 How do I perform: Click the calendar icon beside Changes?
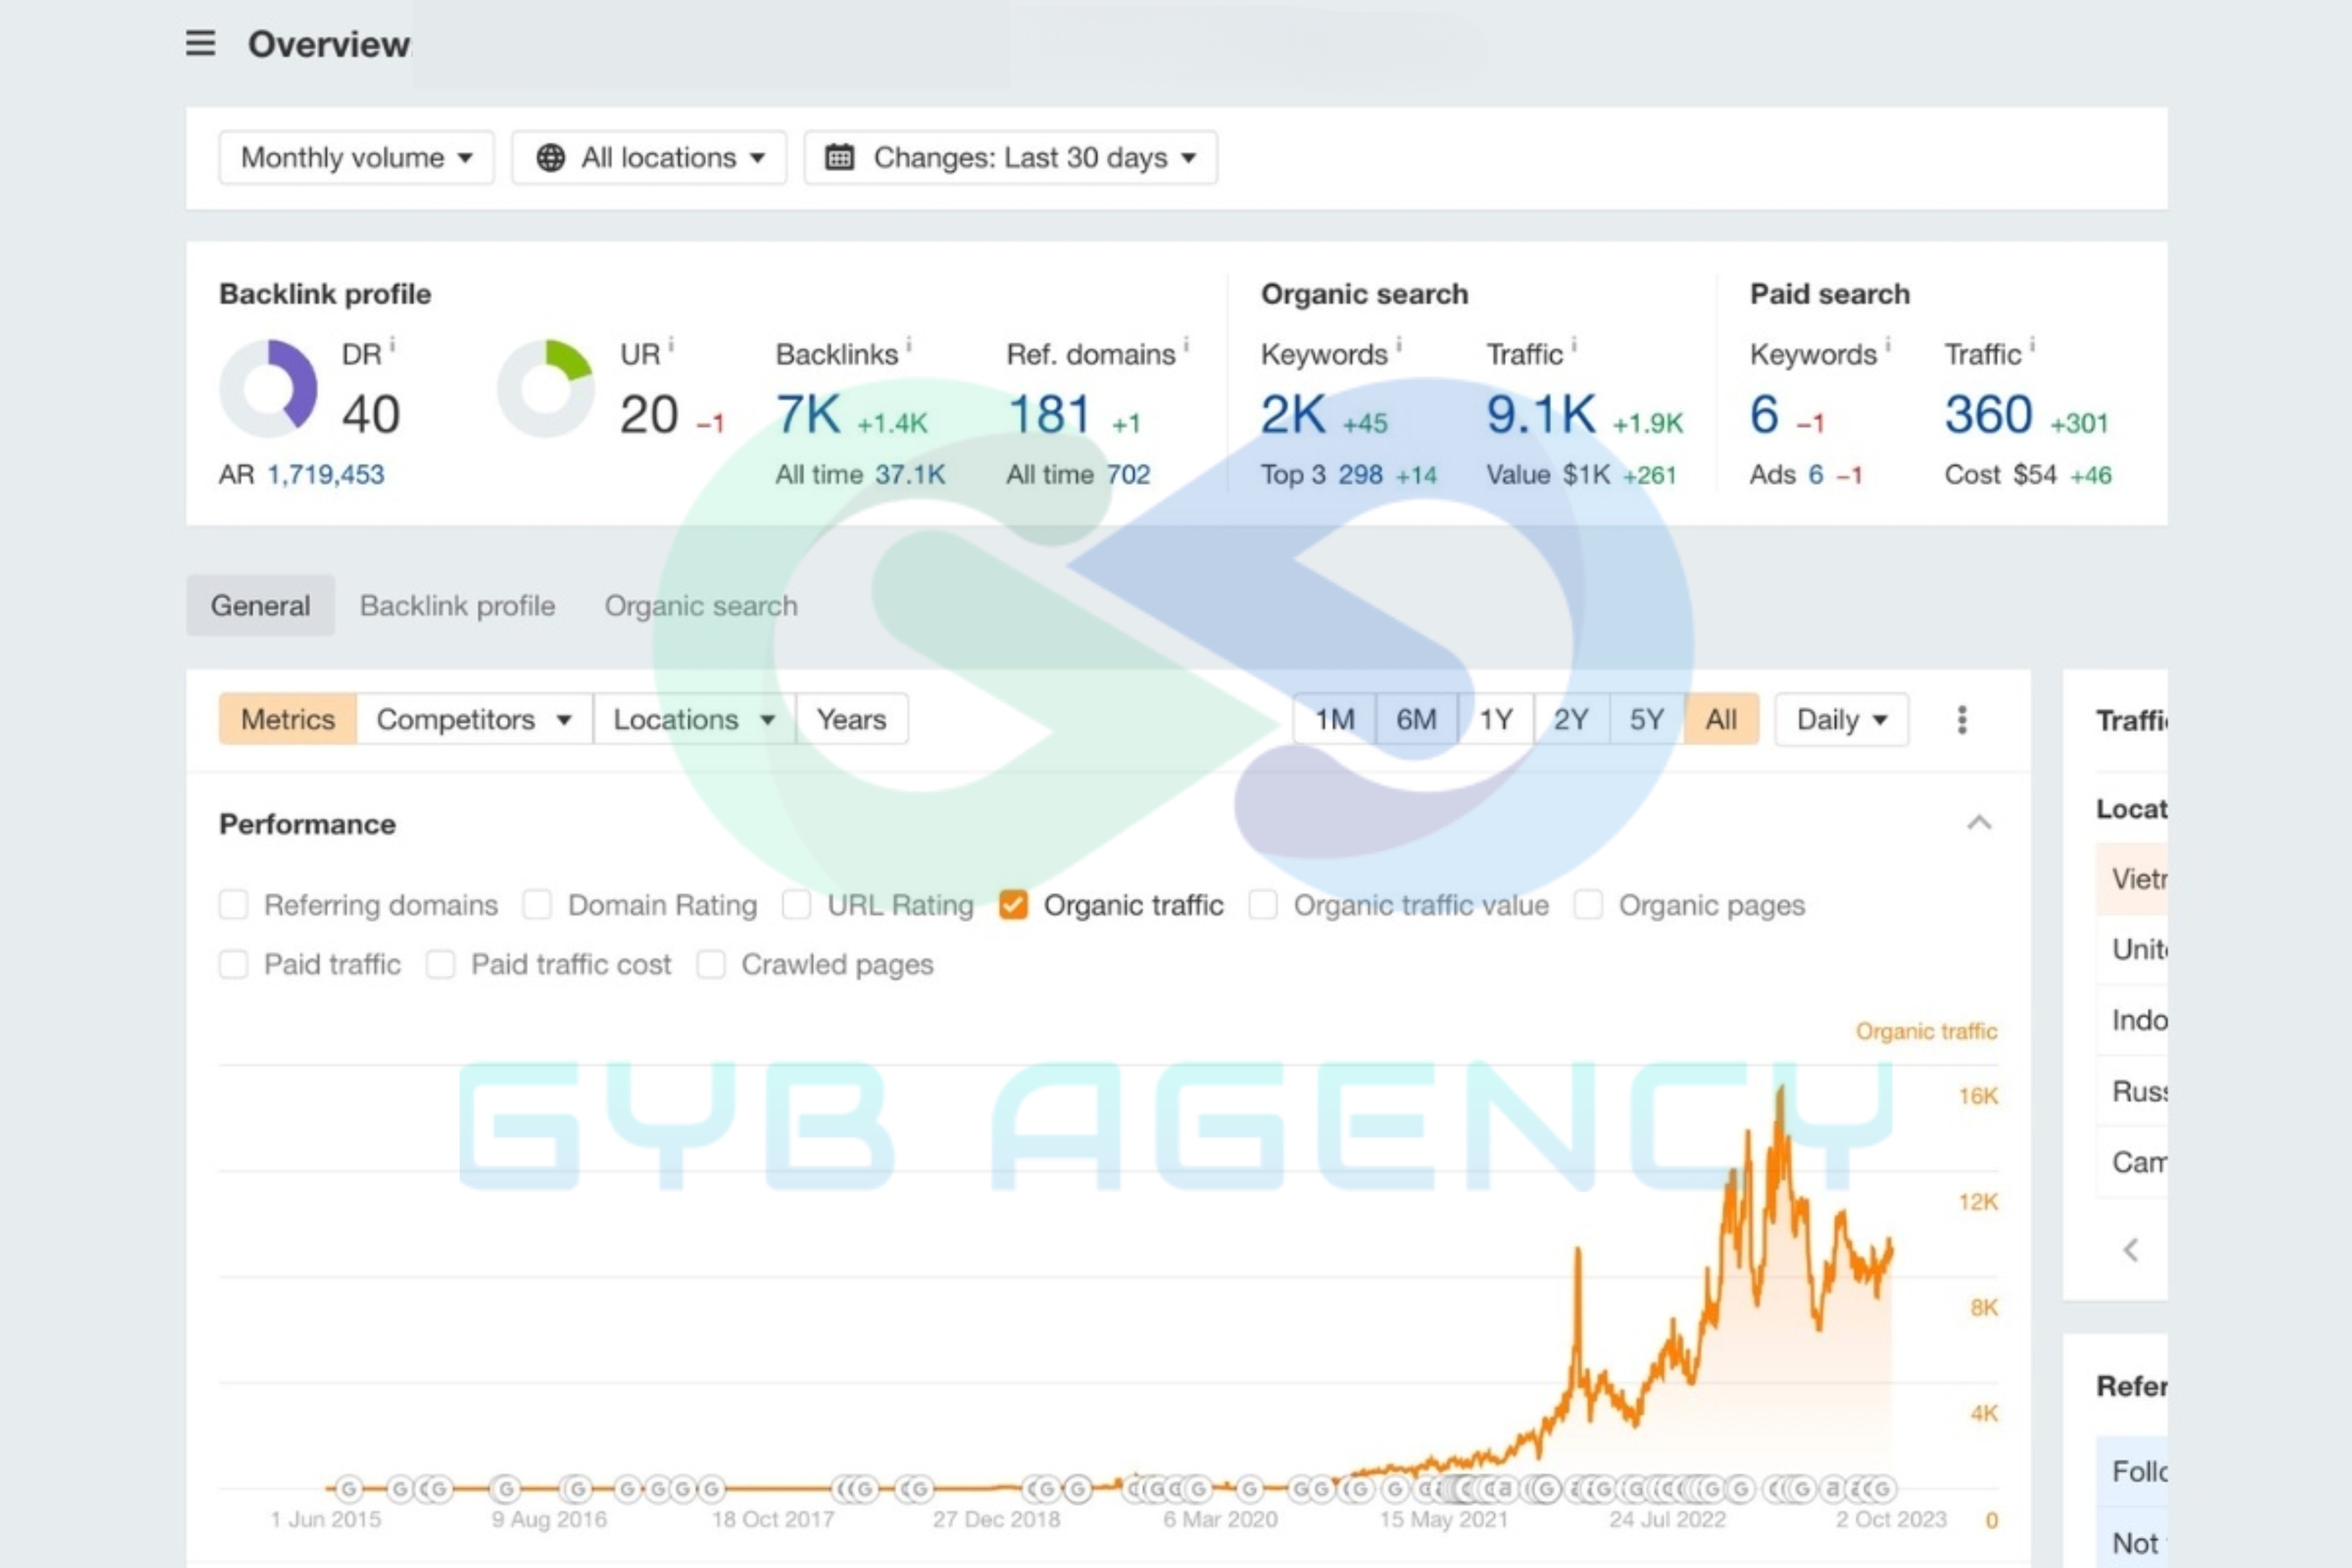pos(839,158)
